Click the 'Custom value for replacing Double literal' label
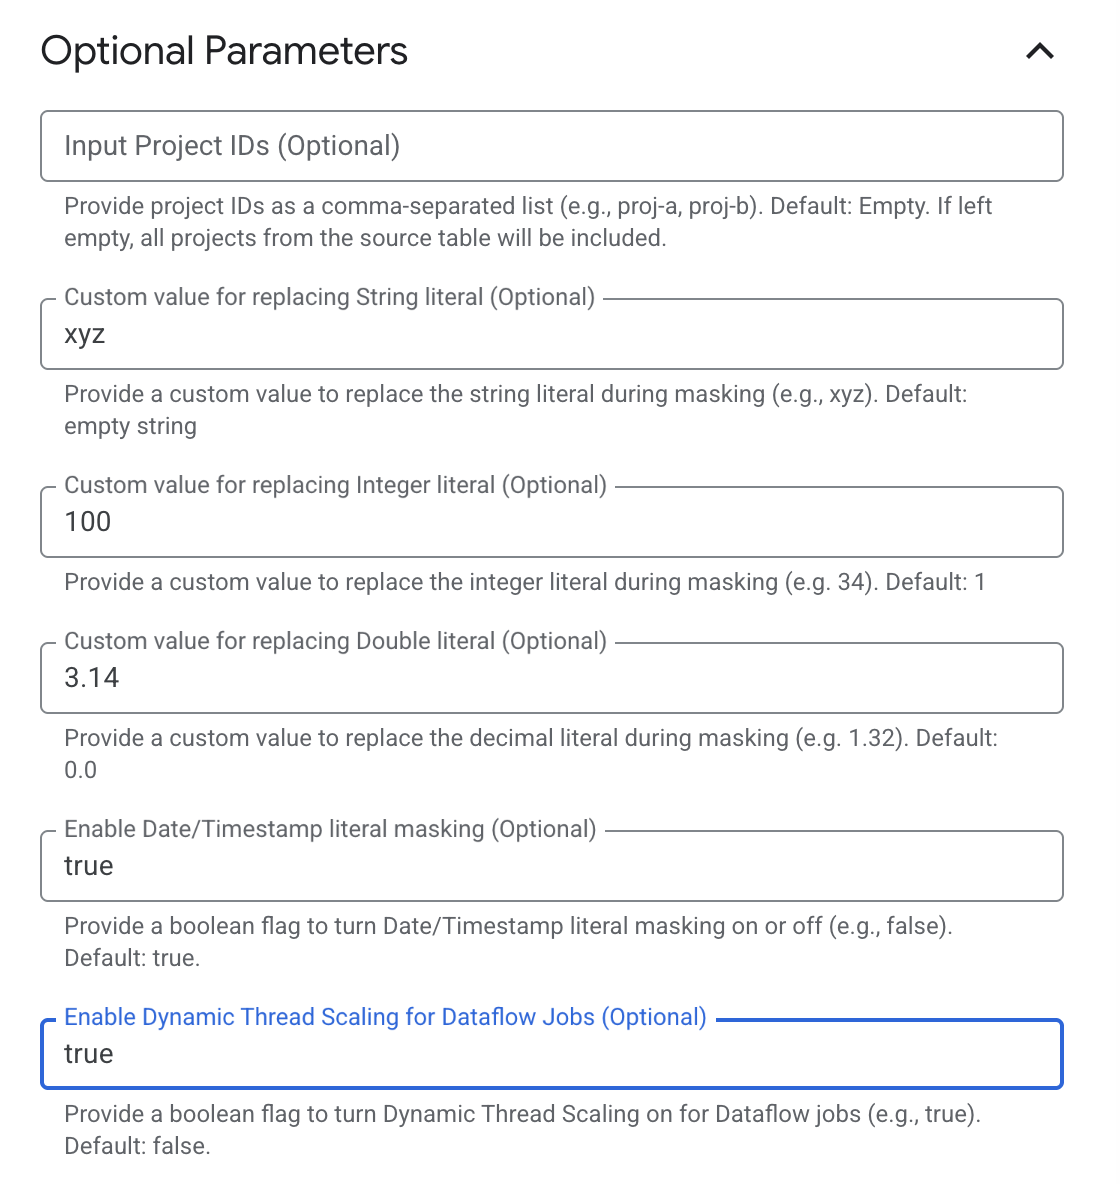1120x1184 pixels. pyautogui.click(x=335, y=641)
